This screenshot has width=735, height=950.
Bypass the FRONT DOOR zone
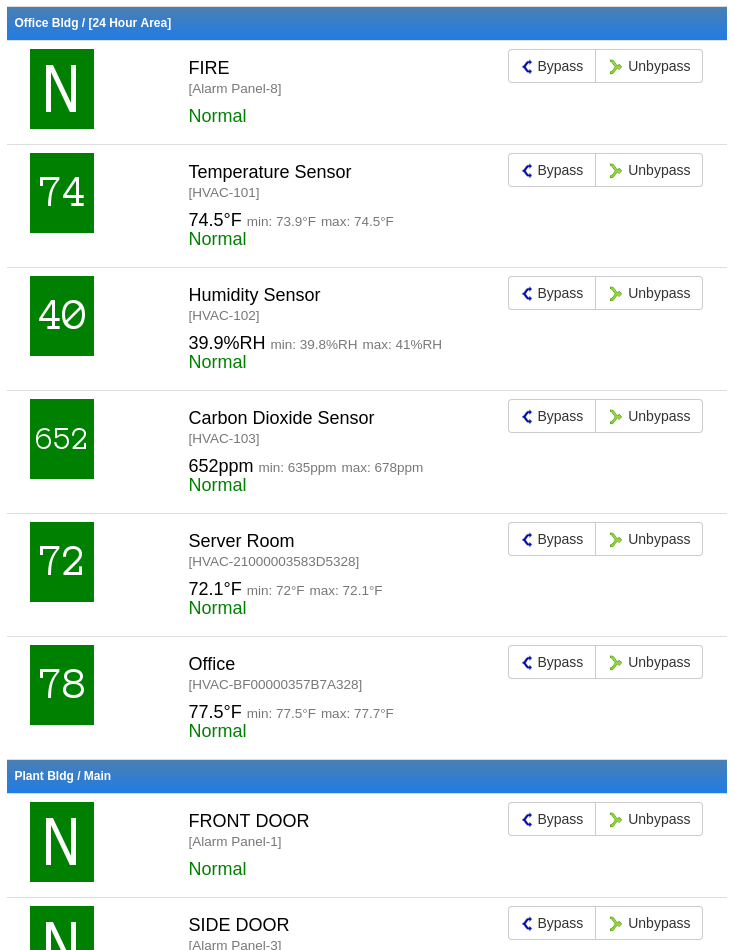point(552,819)
